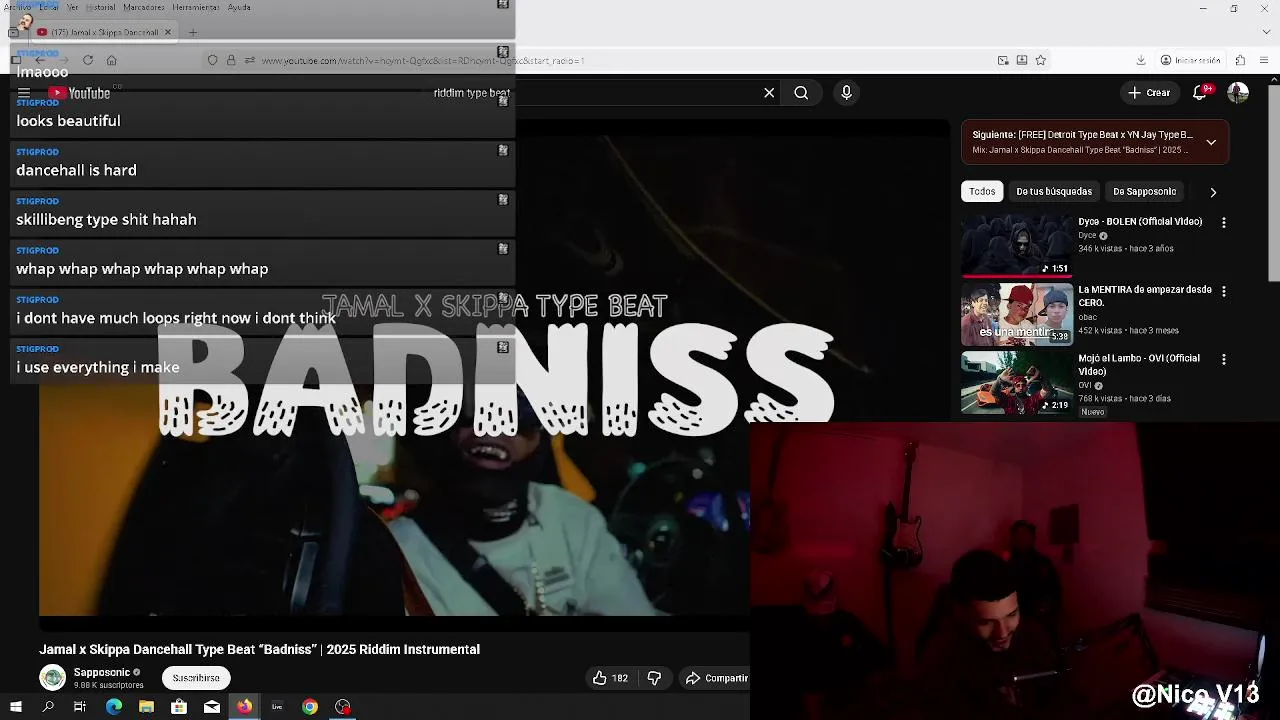This screenshot has width=1280, height=720.
Task: Open OBS Studio from the taskbar
Action: coord(343,707)
